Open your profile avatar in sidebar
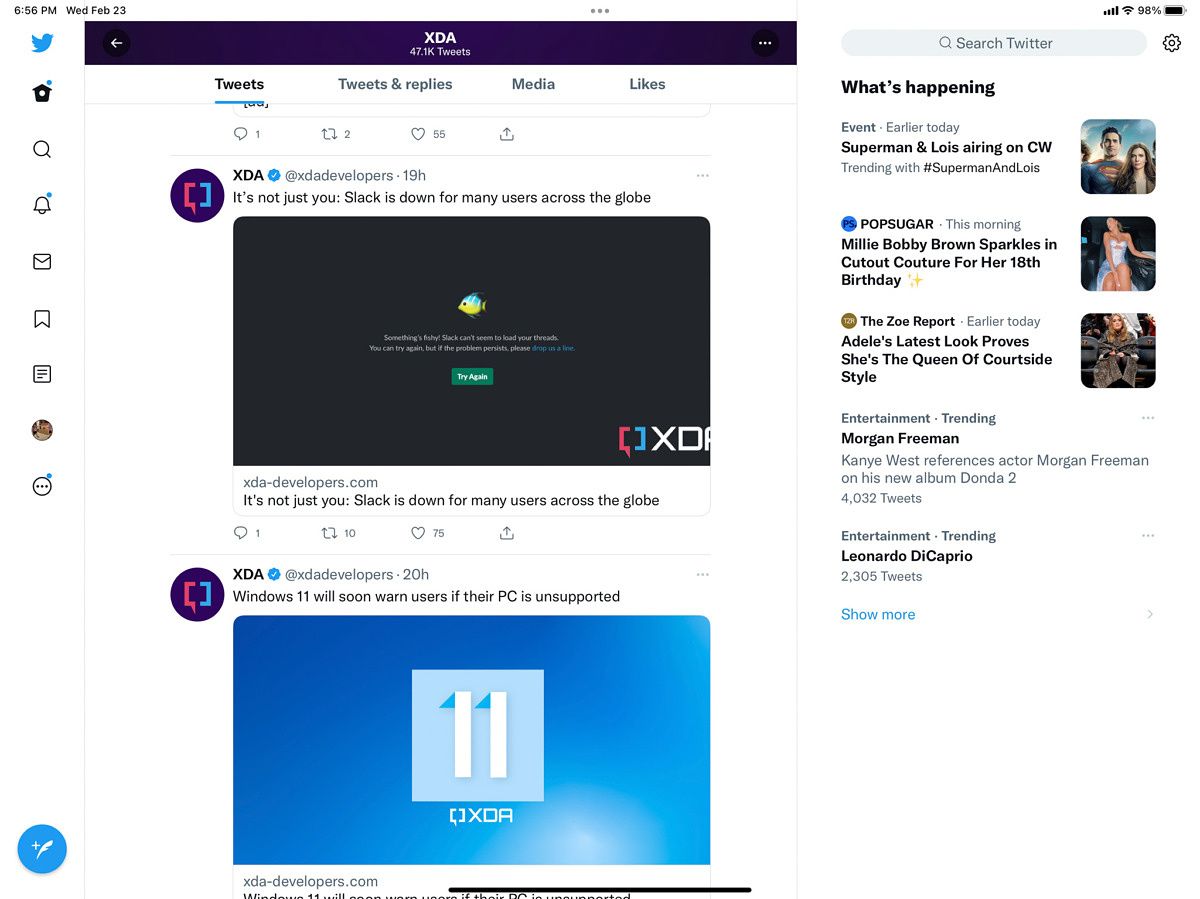This screenshot has width=1200, height=899. click(42, 430)
